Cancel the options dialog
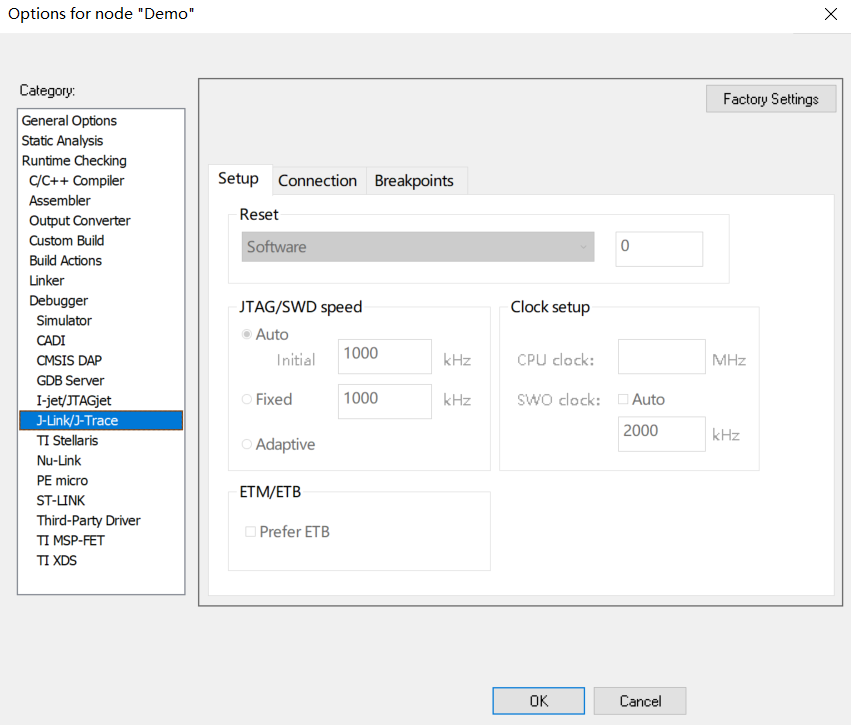Screen dimensions: 851x725 pos(640,701)
